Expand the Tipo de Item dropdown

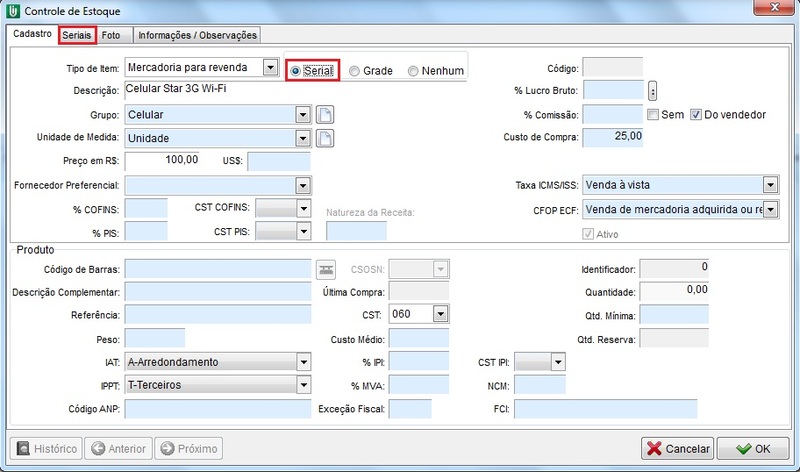pyautogui.click(x=268, y=68)
